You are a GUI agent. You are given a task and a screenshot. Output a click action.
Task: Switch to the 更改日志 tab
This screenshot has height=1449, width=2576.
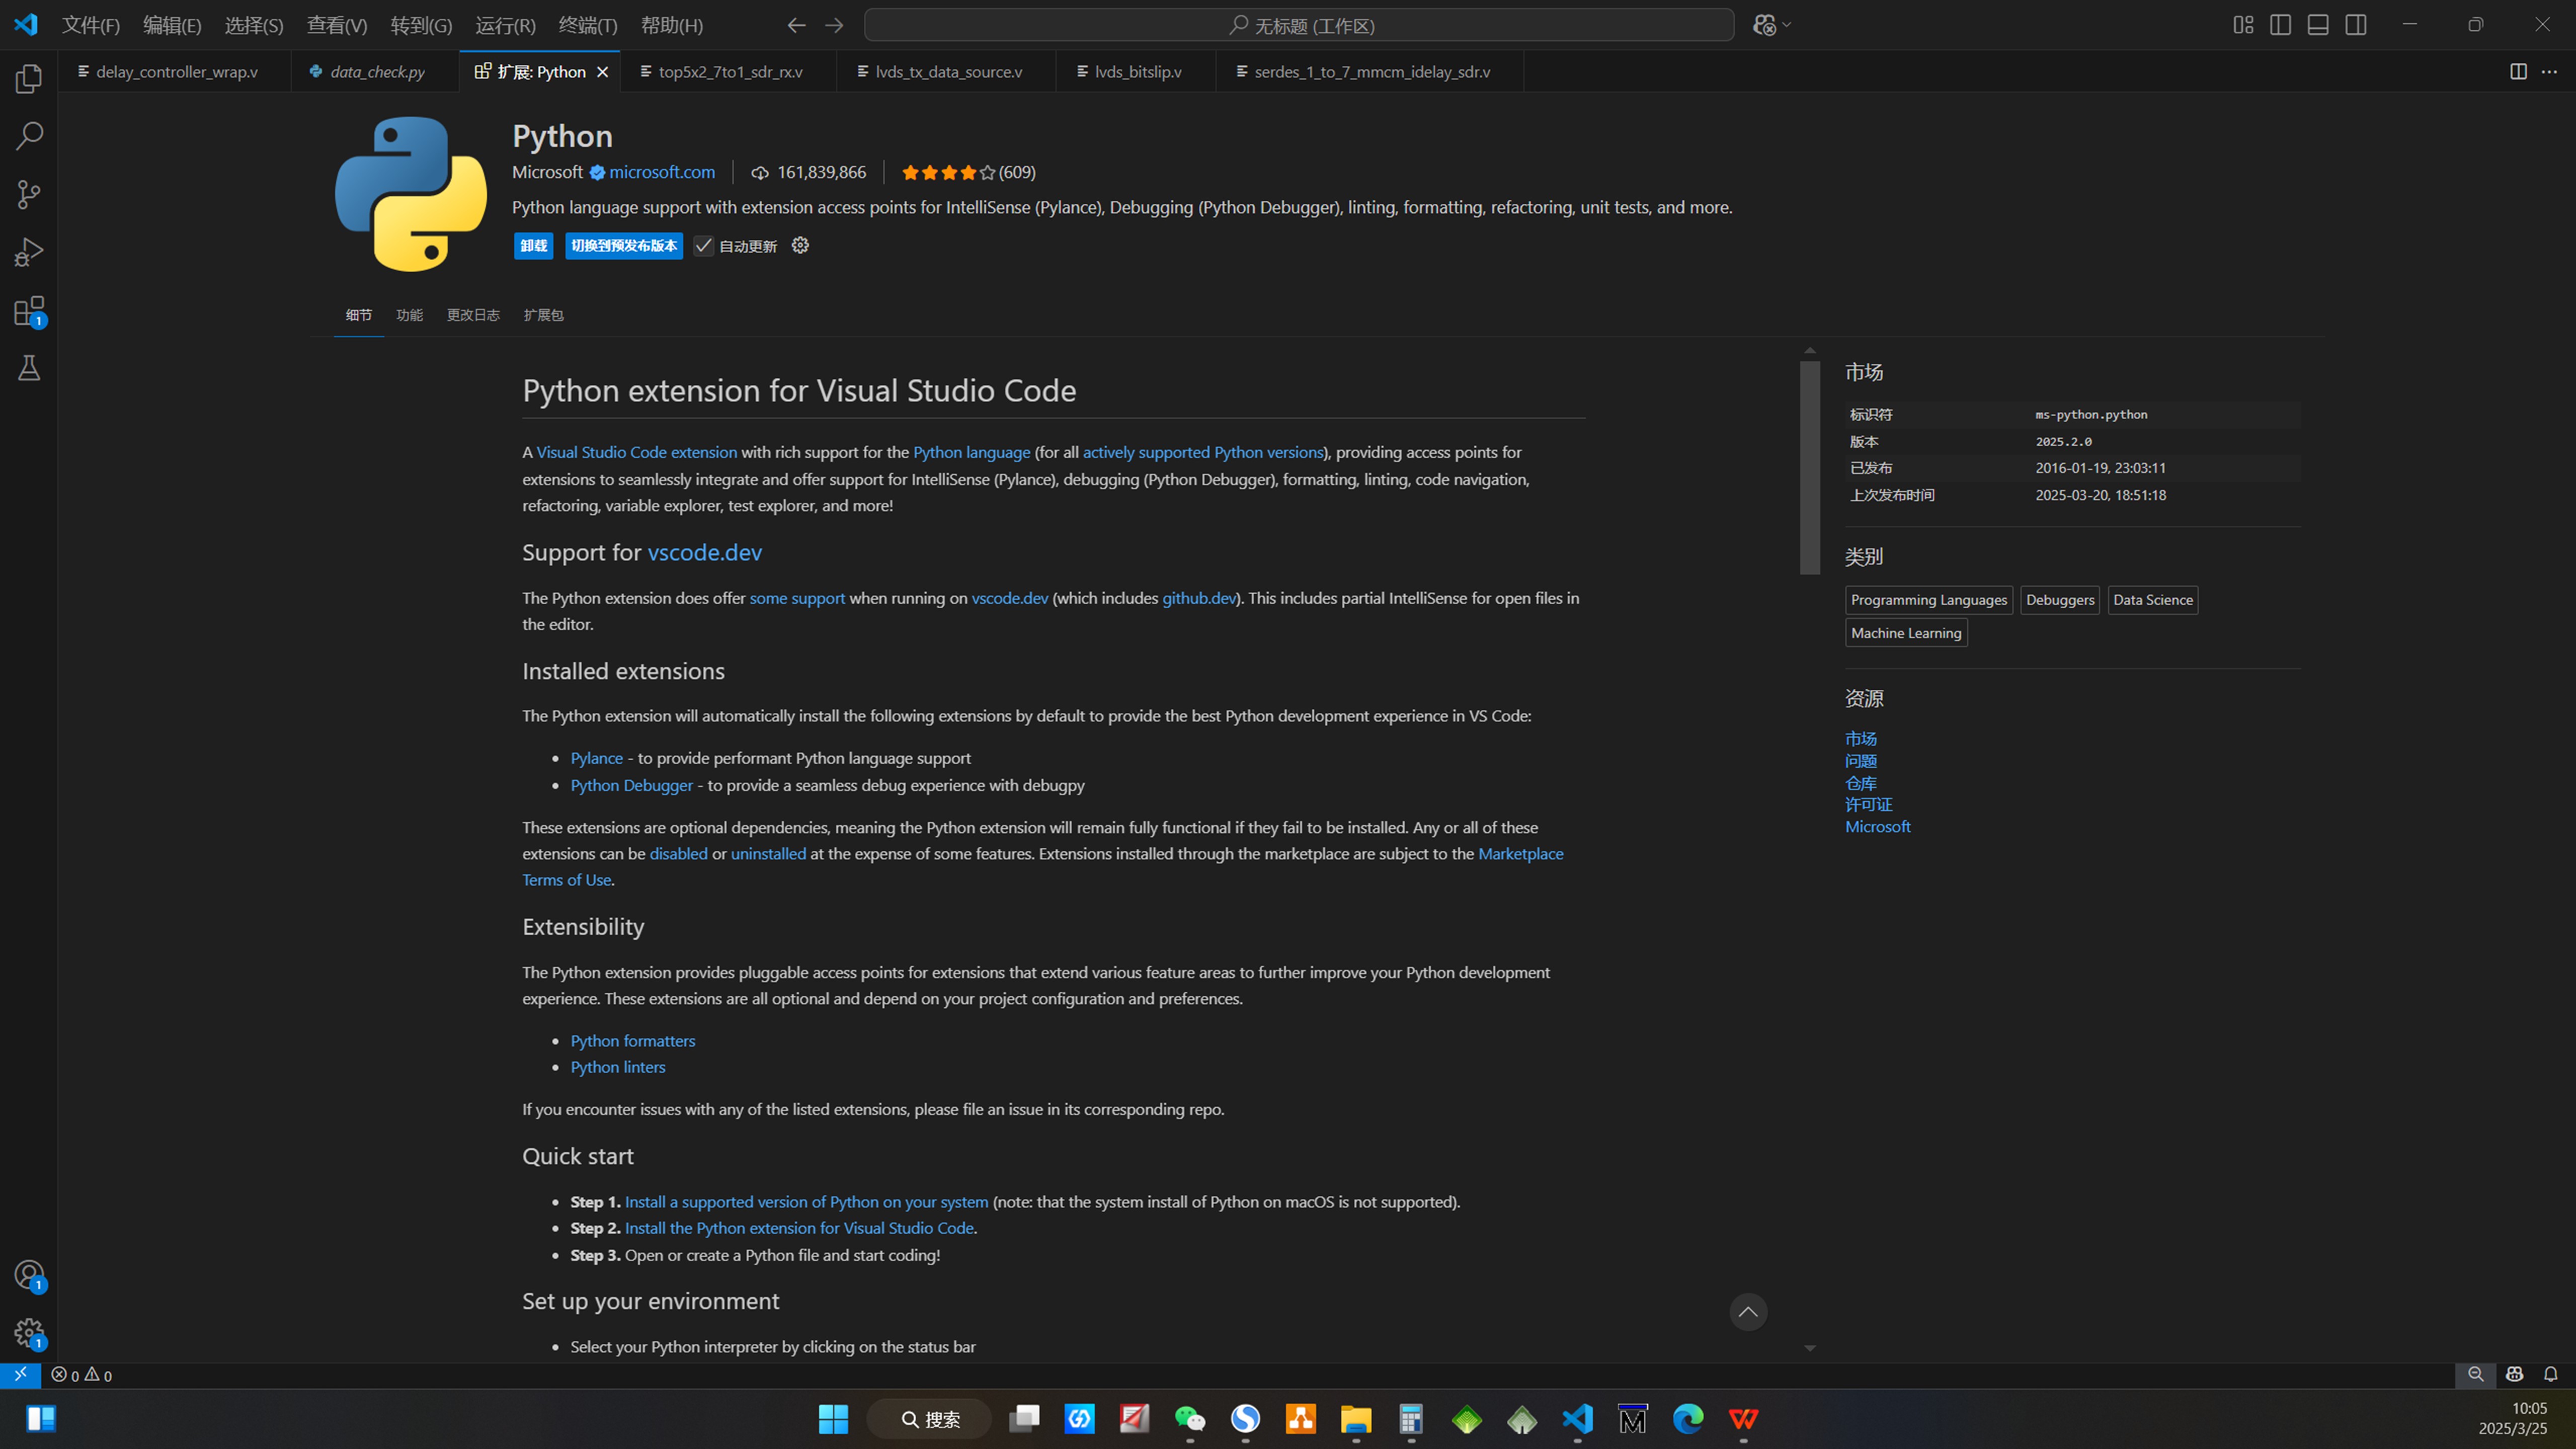[473, 315]
